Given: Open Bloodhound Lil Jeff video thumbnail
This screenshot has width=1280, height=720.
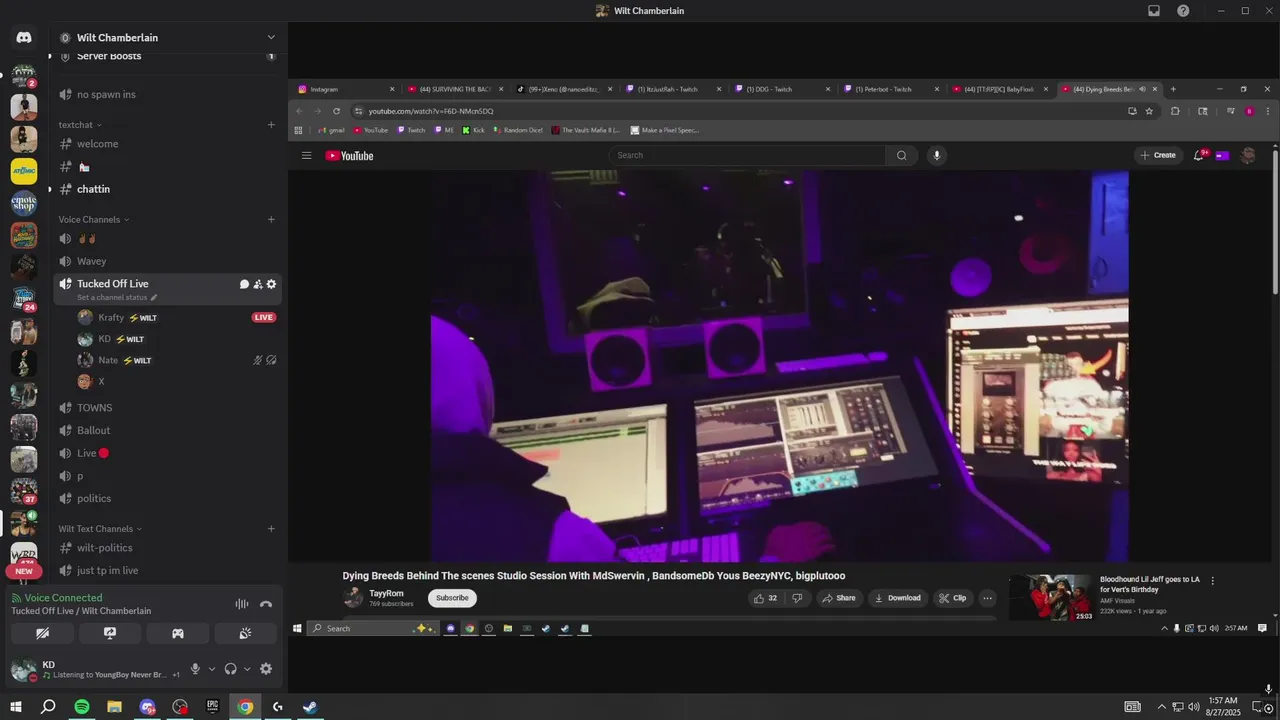Looking at the screenshot, I should 1051,597.
